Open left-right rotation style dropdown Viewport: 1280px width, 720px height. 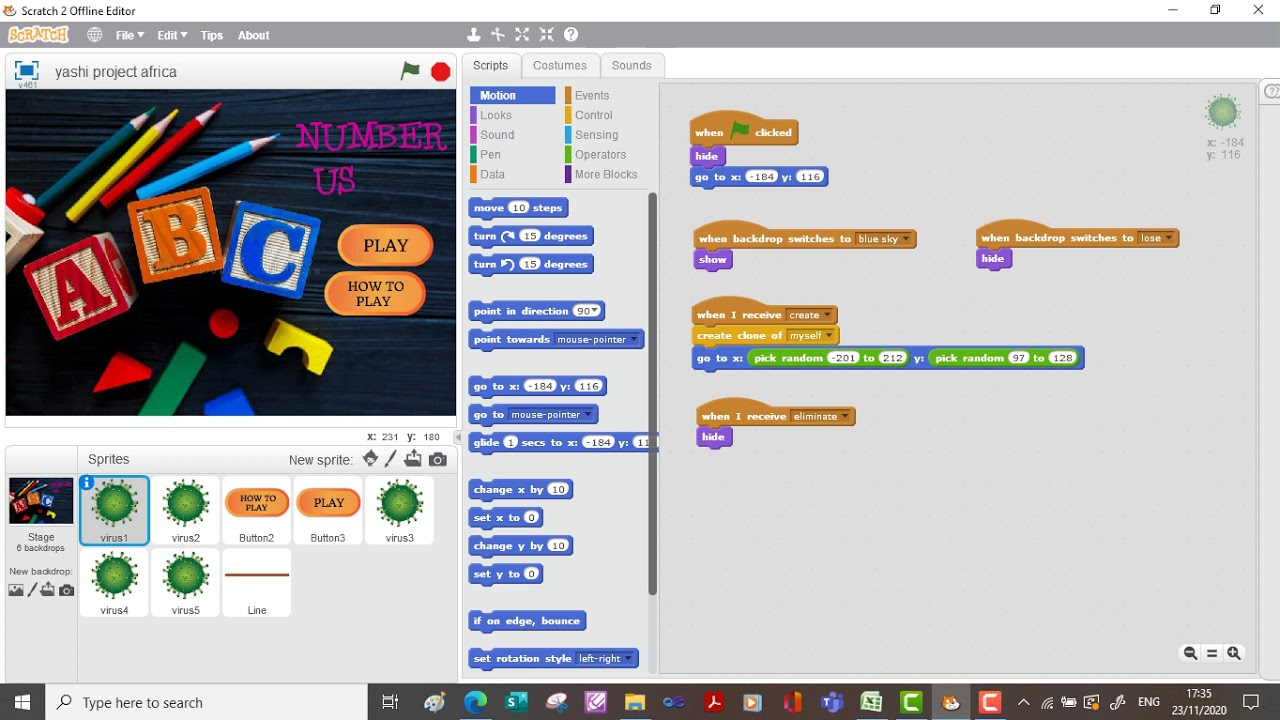(629, 658)
